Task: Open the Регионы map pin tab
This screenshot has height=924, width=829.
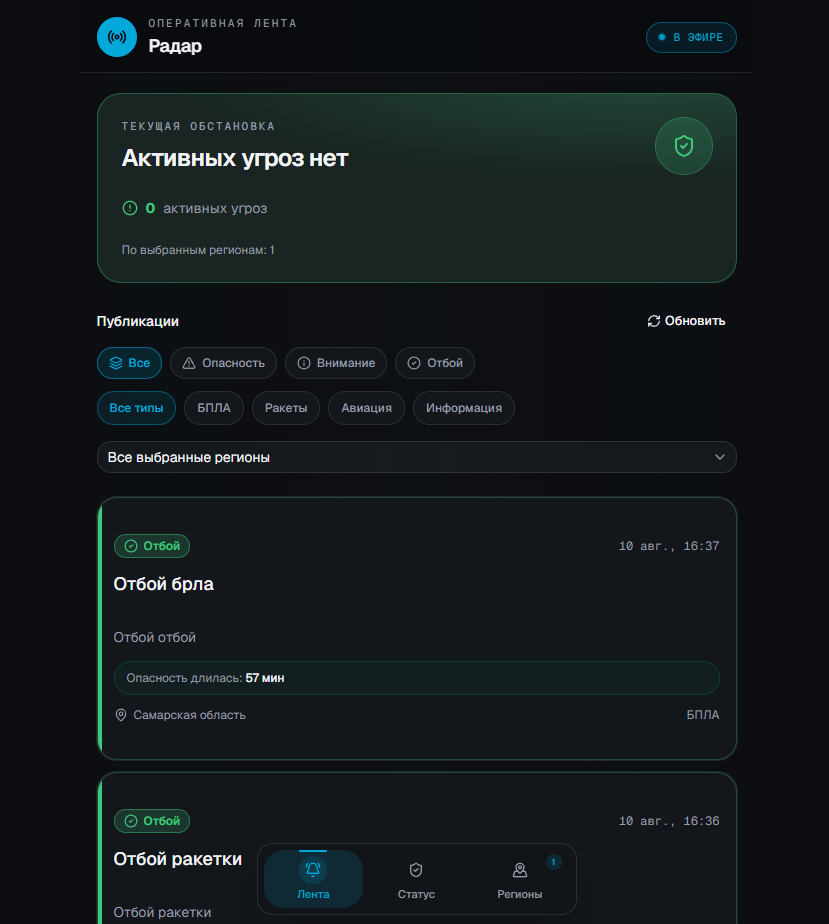Action: [x=520, y=879]
